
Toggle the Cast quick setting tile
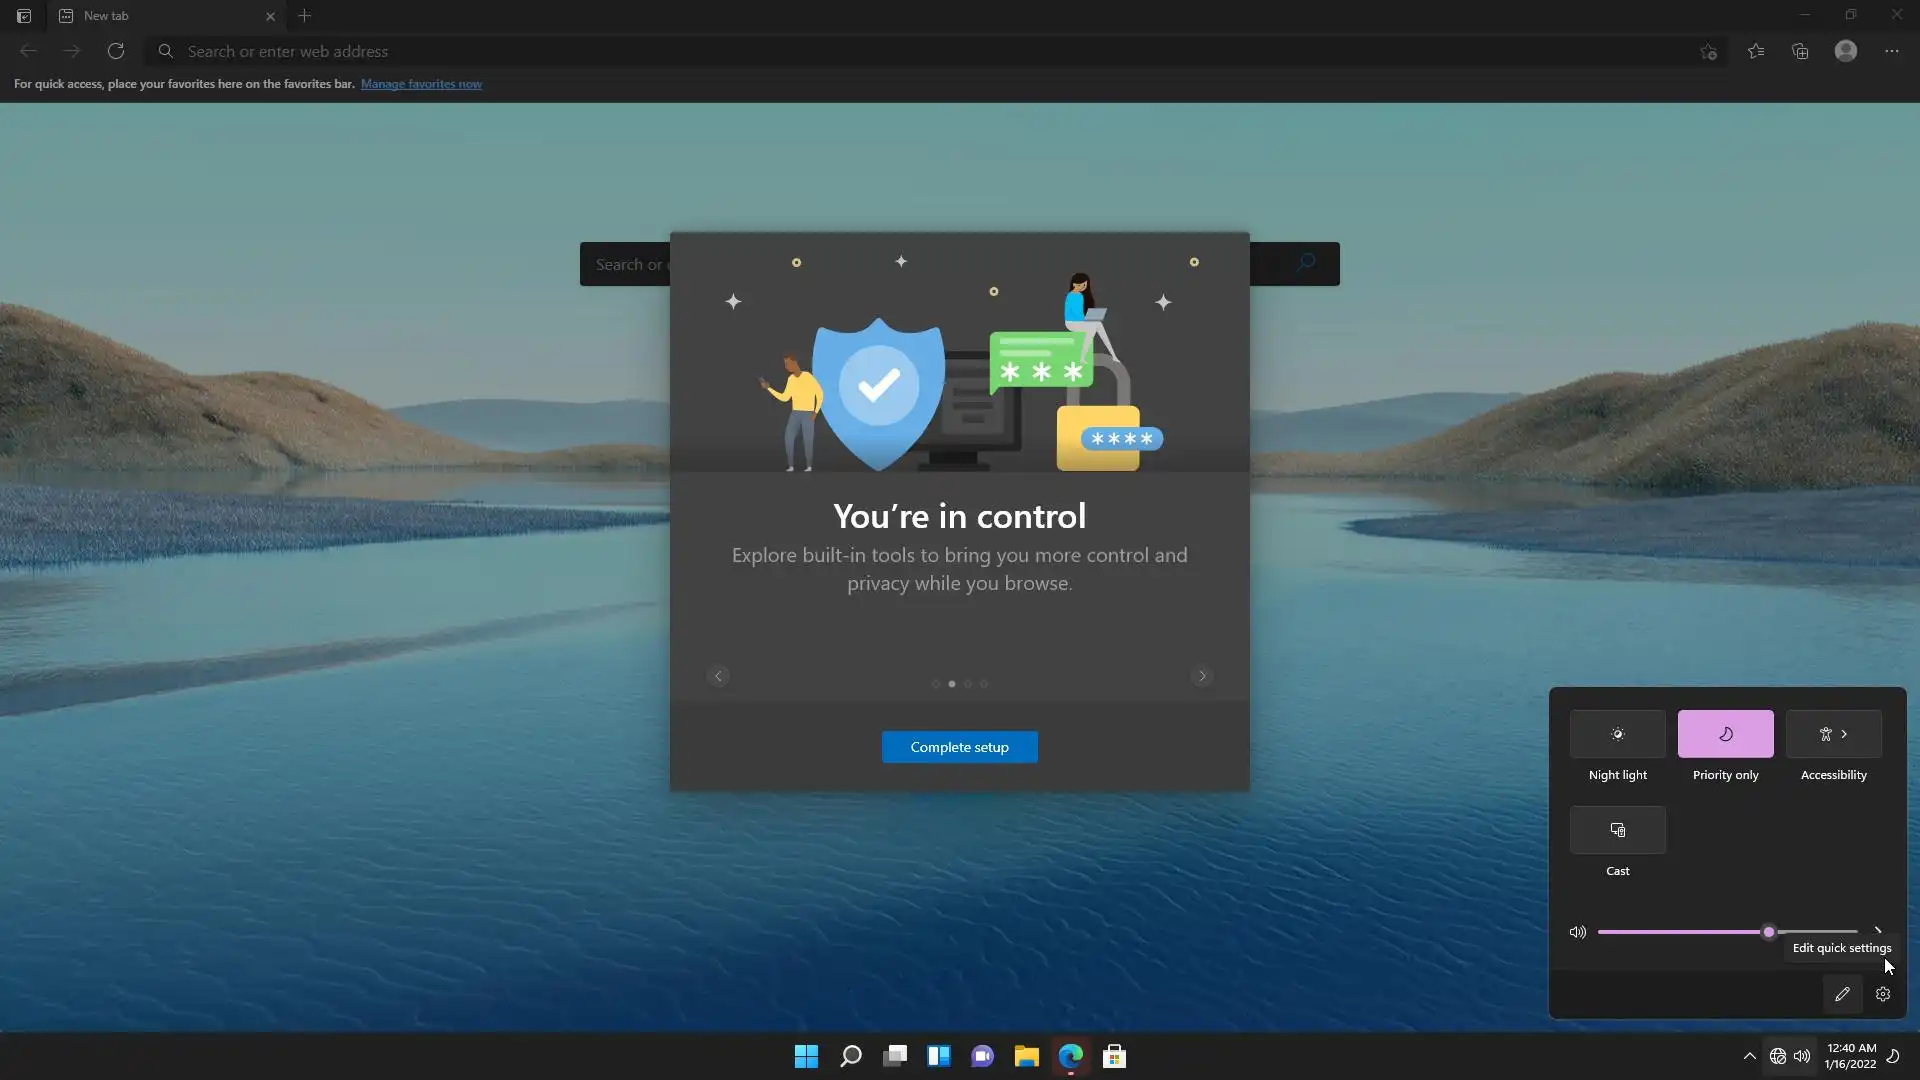pos(1617,830)
